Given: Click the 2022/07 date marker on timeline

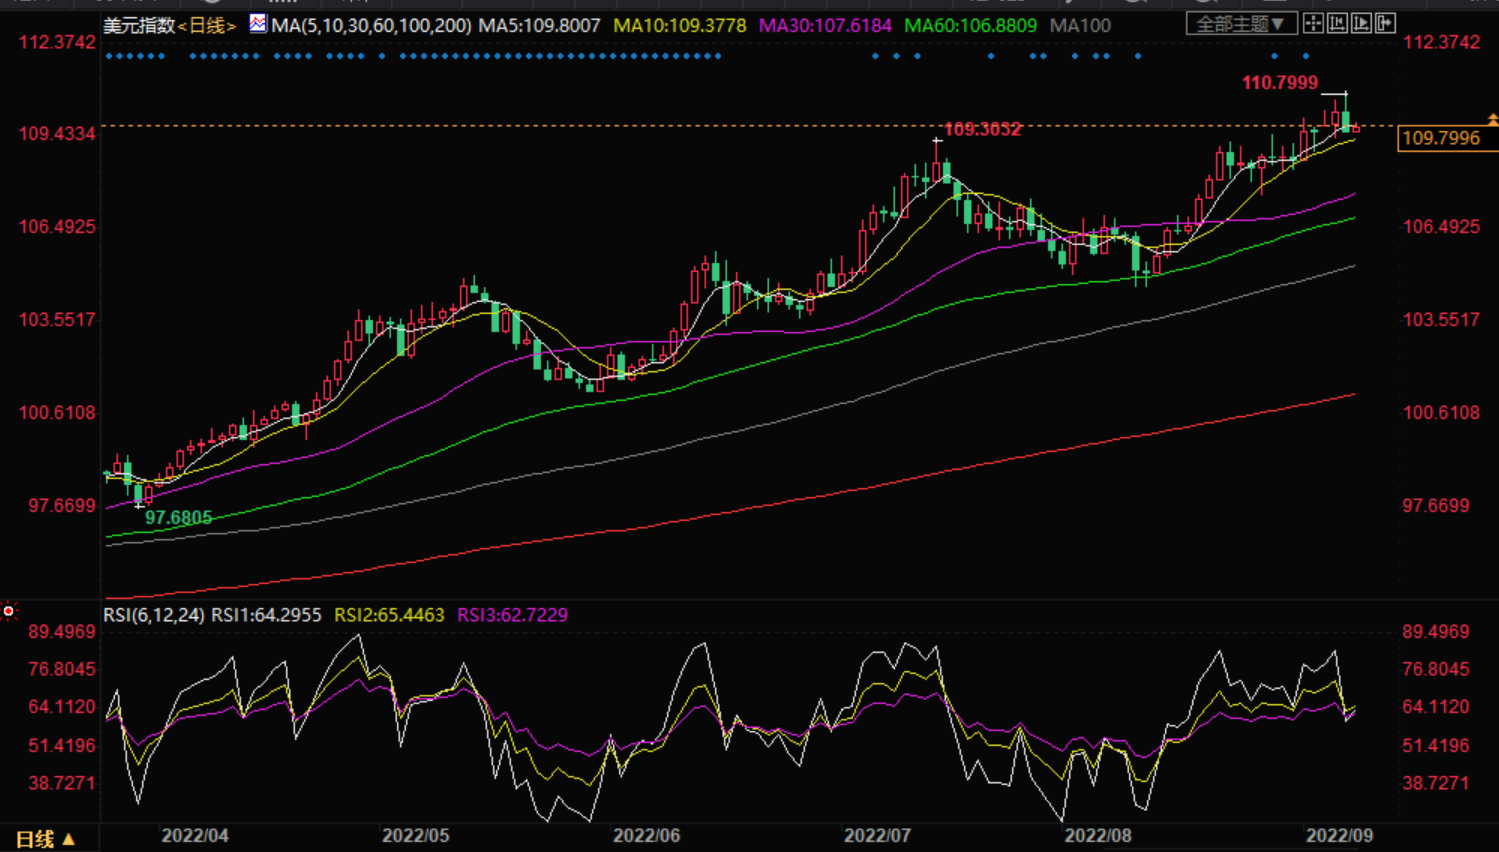Looking at the screenshot, I should click(877, 836).
